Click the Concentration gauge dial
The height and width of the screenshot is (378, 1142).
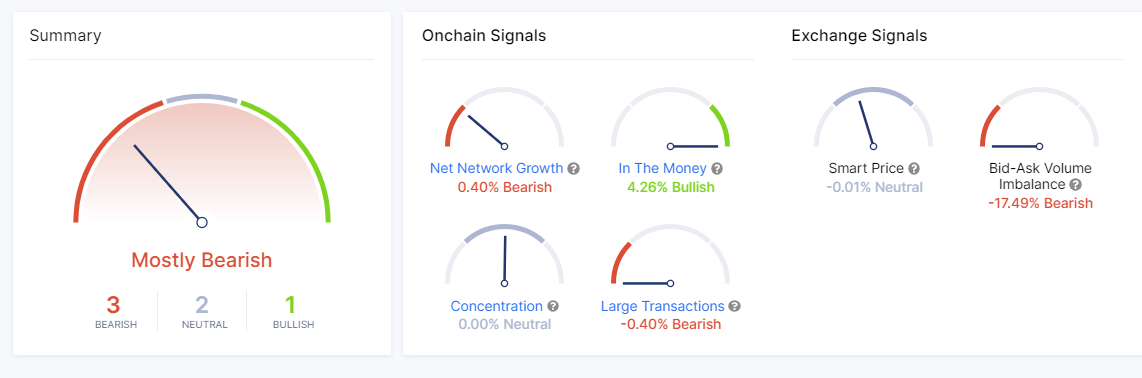tap(504, 256)
